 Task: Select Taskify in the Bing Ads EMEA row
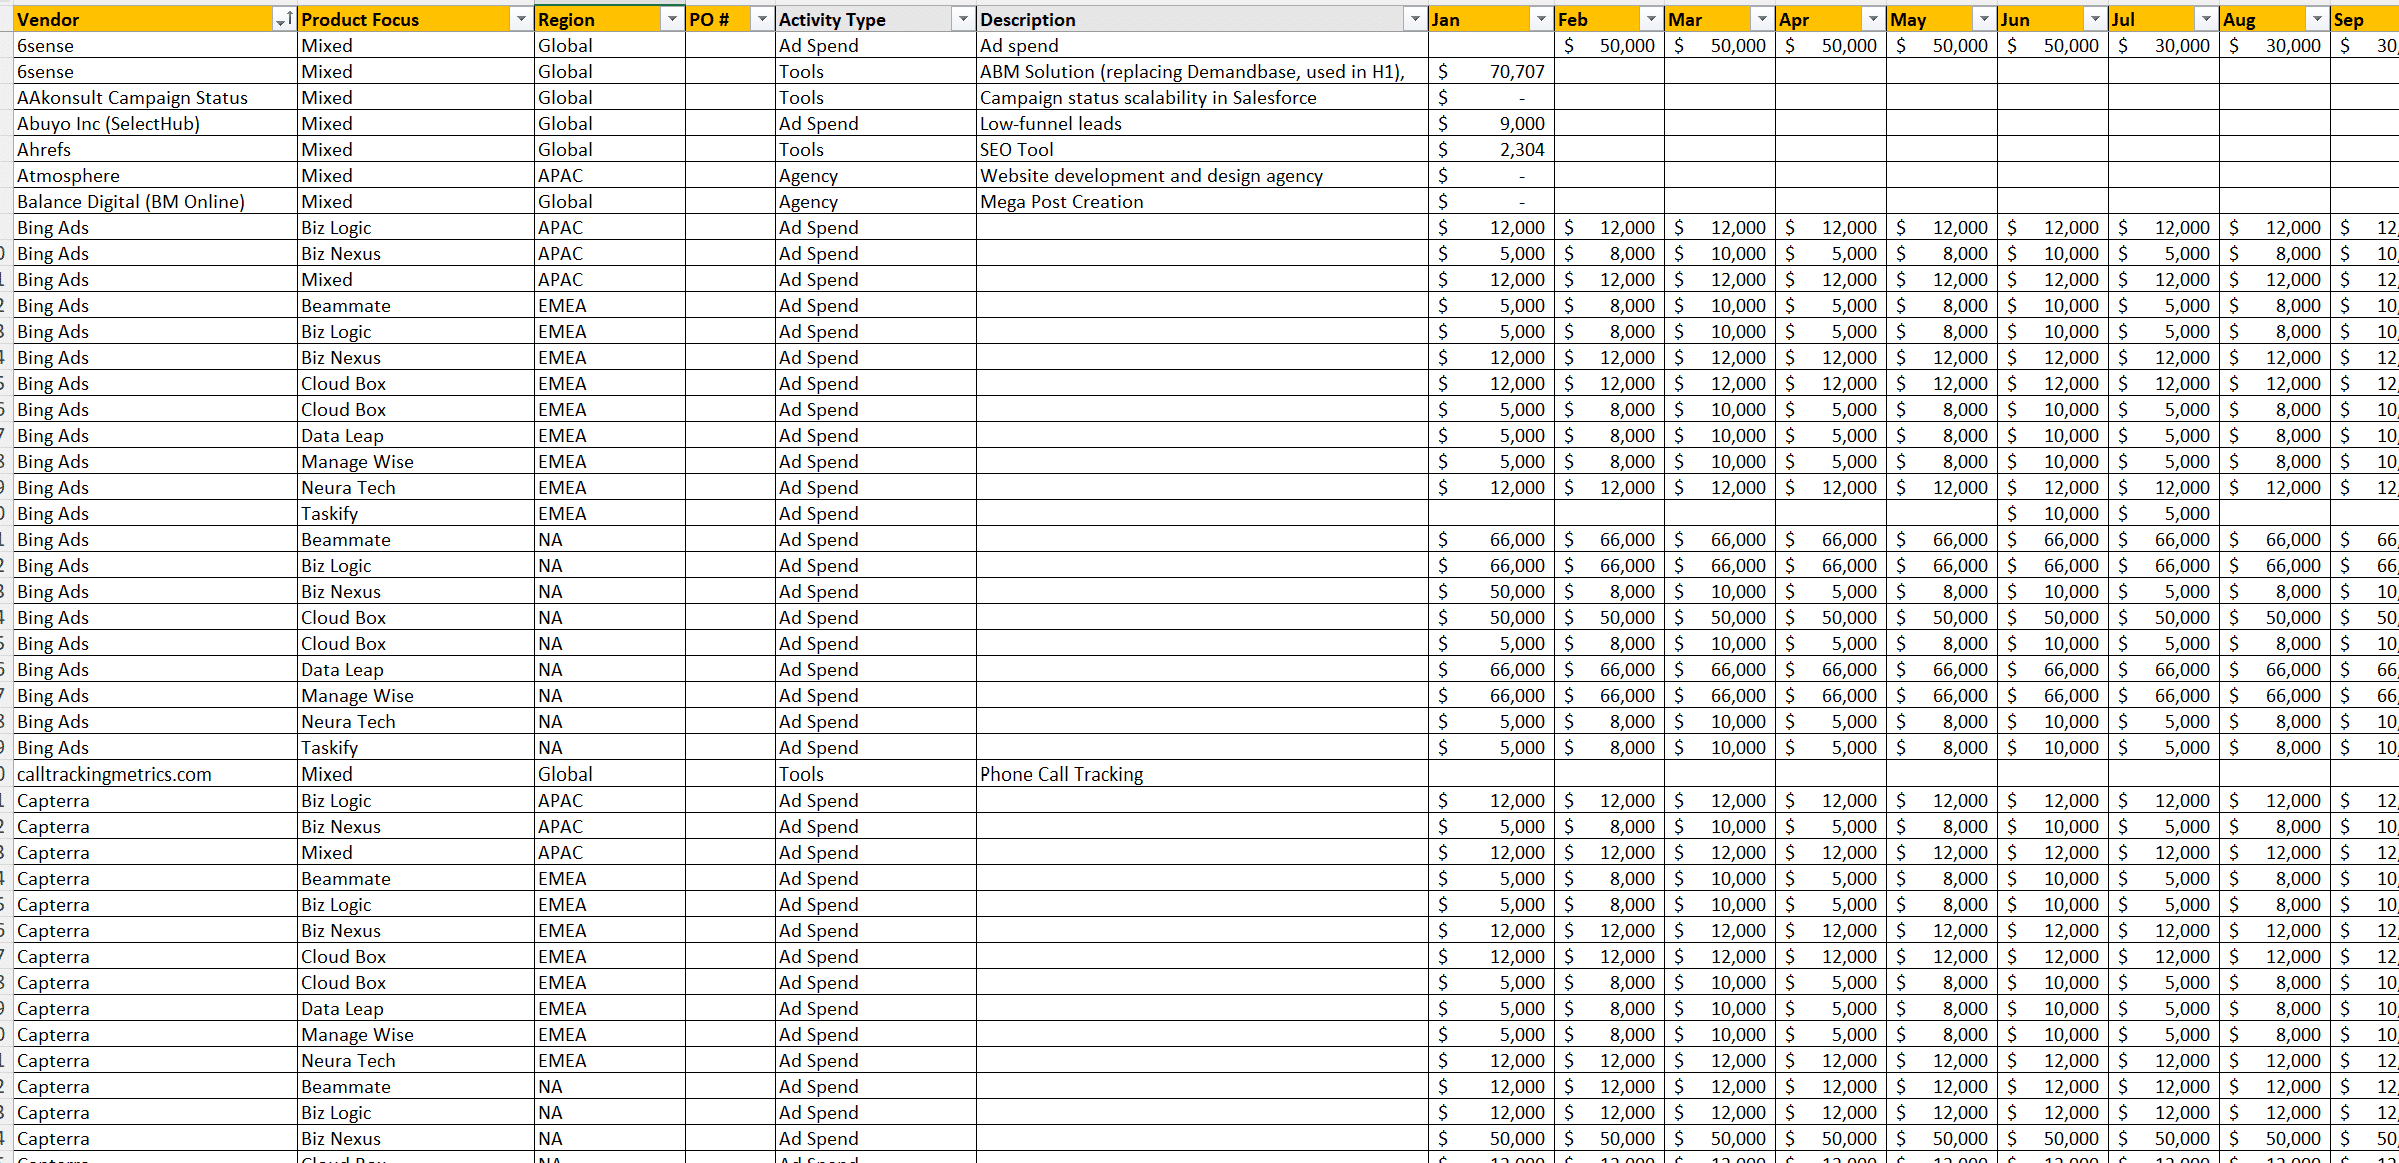416,513
